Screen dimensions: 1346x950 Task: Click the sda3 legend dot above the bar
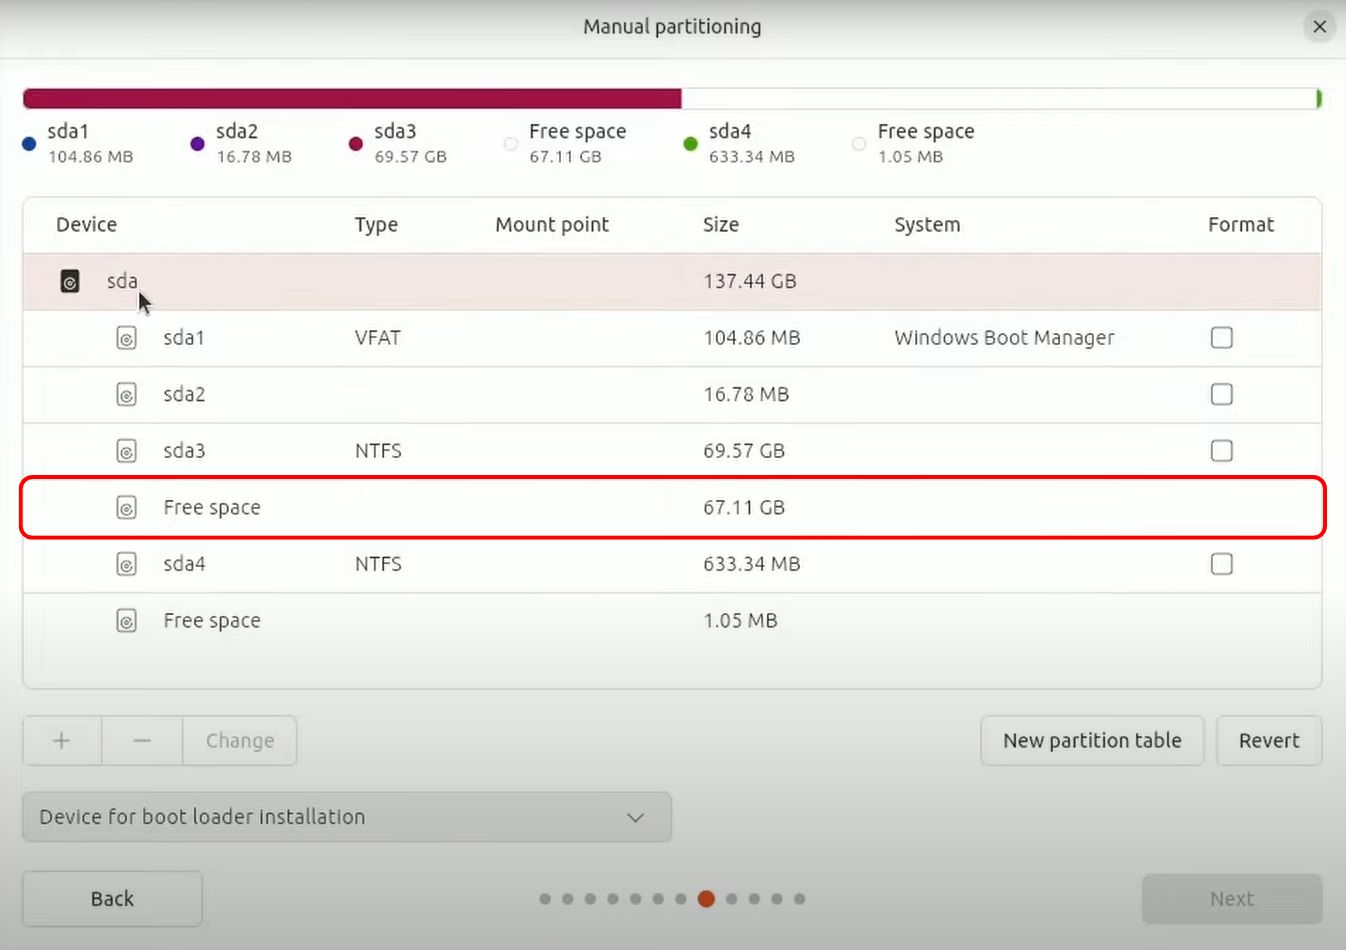pyautogui.click(x=355, y=143)
